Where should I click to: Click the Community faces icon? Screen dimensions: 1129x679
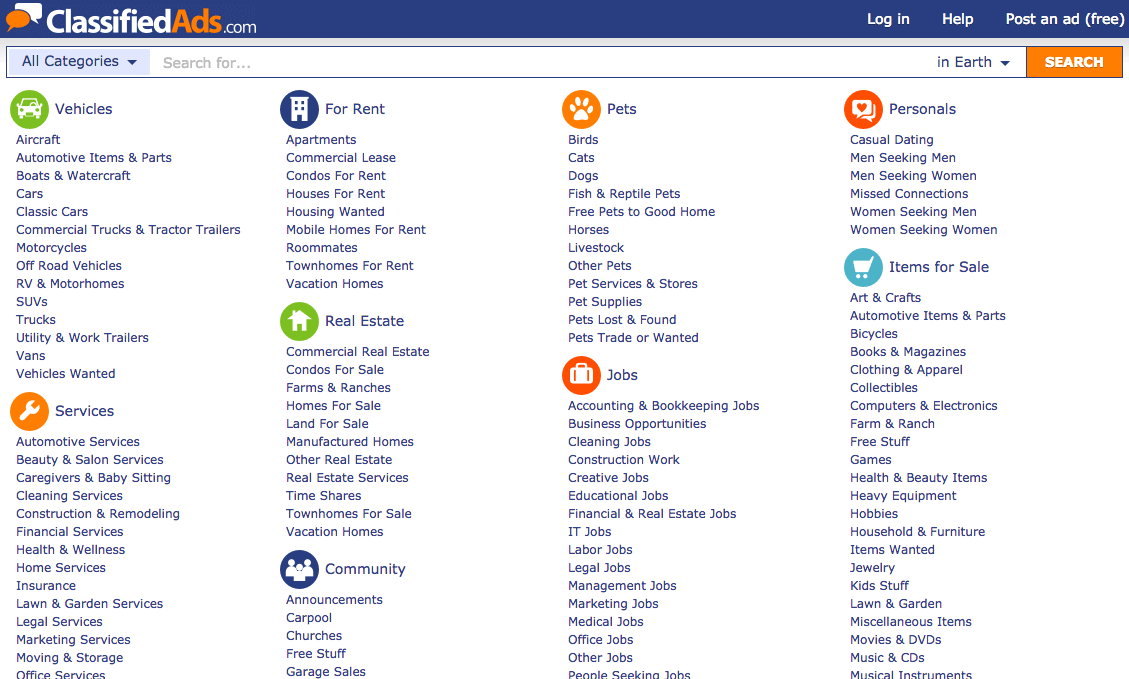click(x=299, y=568)
